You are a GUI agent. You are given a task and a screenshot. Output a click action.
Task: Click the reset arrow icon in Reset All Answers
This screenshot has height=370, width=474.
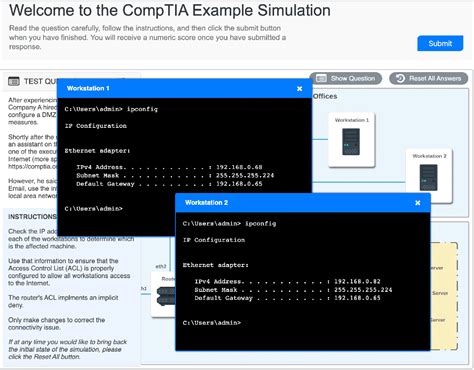point(400,79)
